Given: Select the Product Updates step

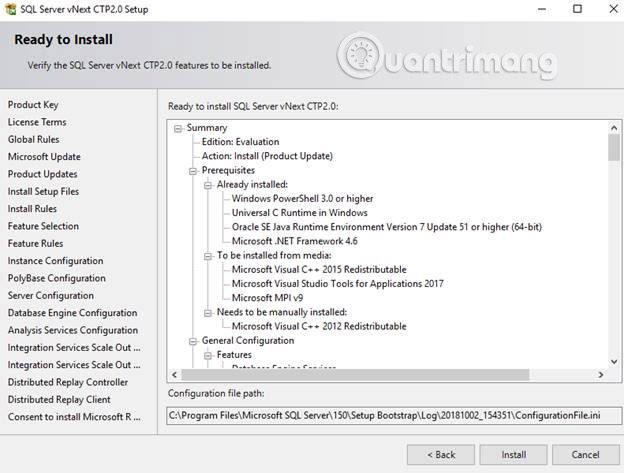Looking at the screenshot, I should click(x=43, y=174).
